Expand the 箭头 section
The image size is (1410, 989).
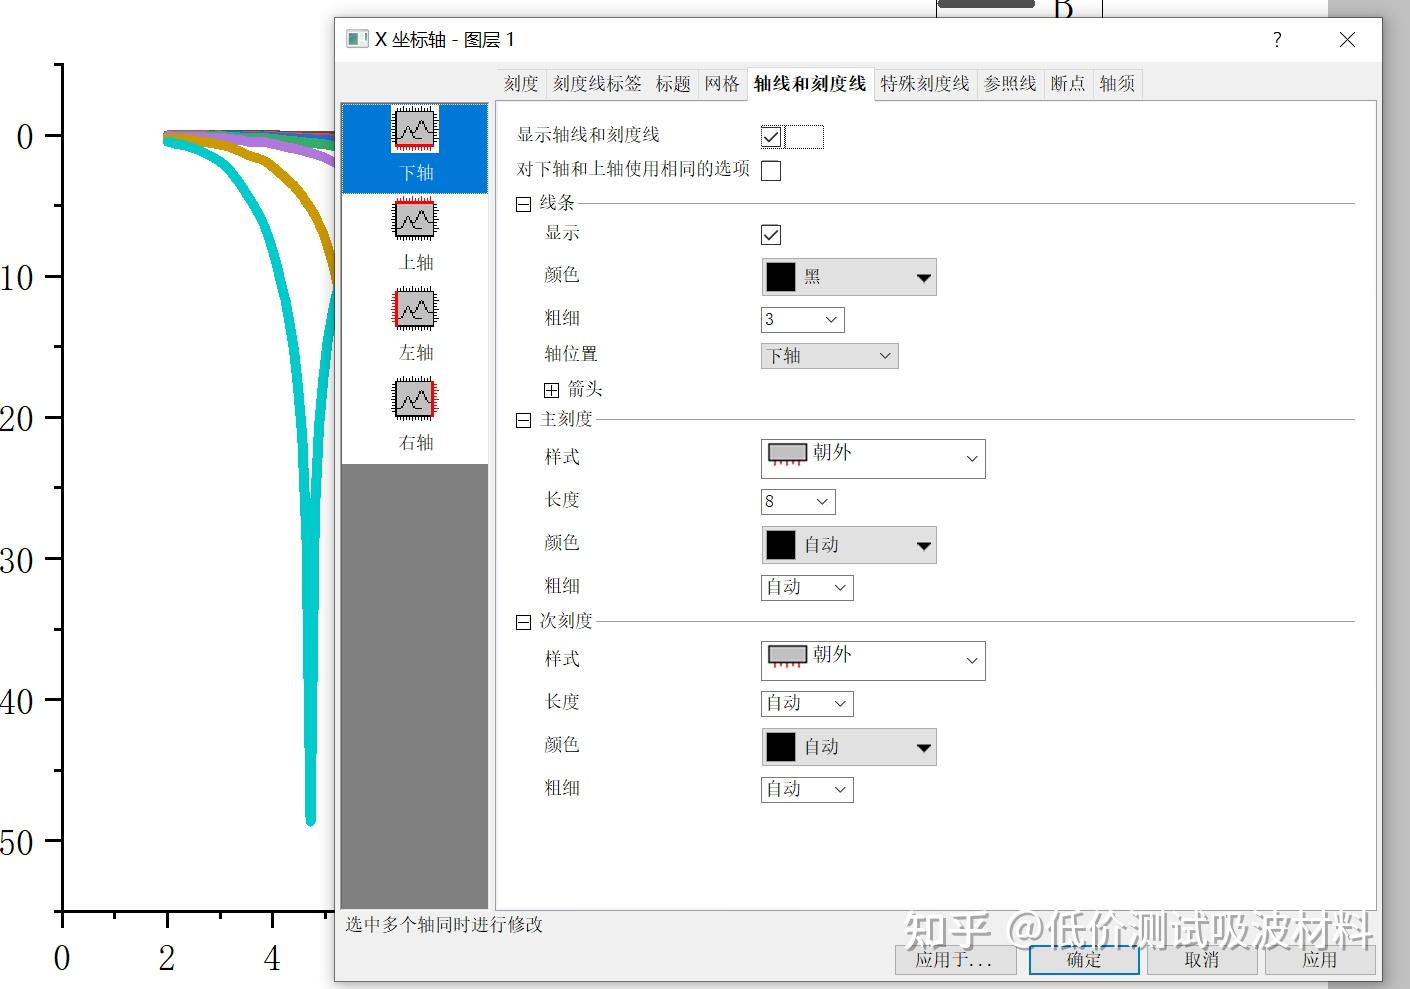point(551,389)
